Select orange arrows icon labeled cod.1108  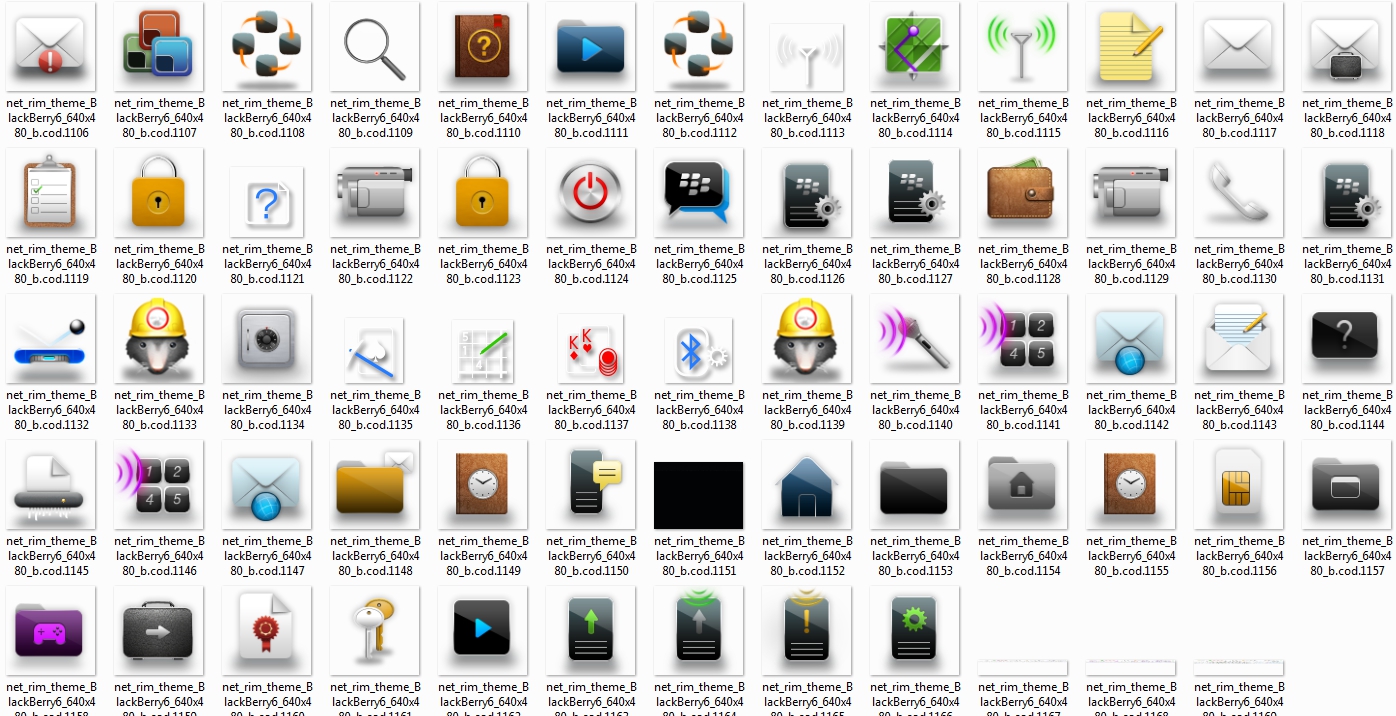pos(267,46)
